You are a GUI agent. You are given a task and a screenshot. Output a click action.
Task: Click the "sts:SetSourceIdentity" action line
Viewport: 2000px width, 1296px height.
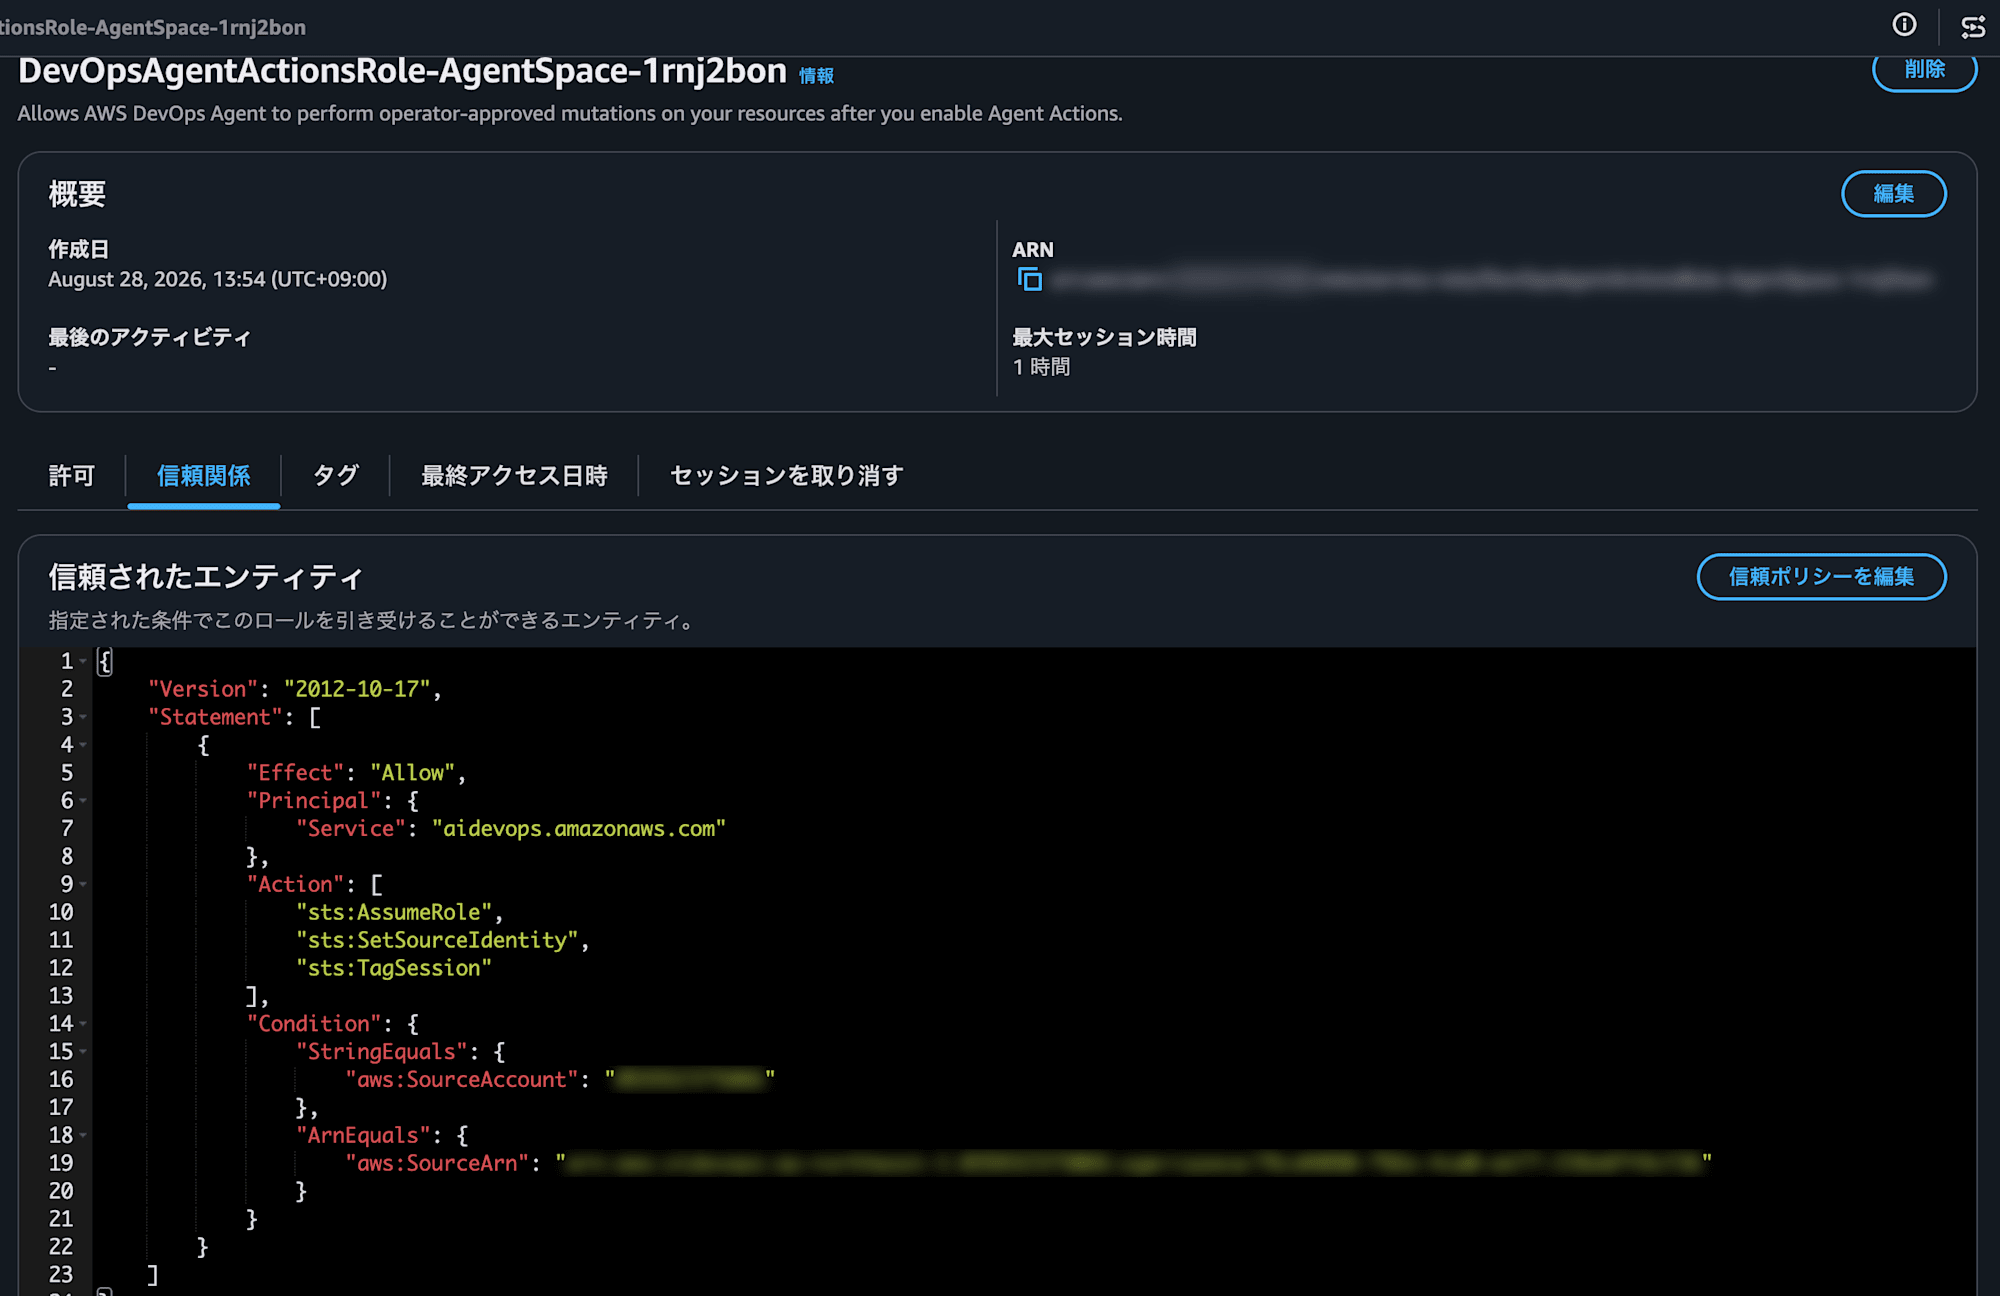(x=437, y=941)
